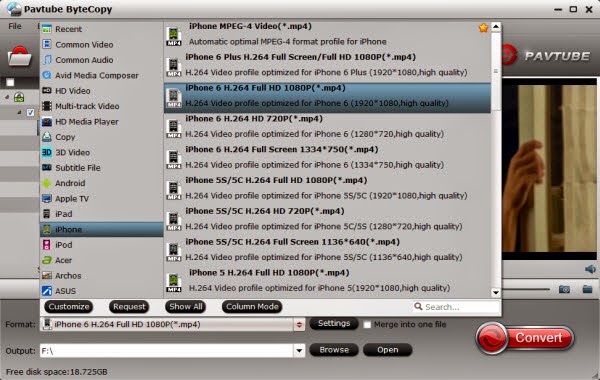Click the MP4 icon of iPhone 5 H.264 Full HD
Screen dimensions: 600x380
click(x=174, y=282)
